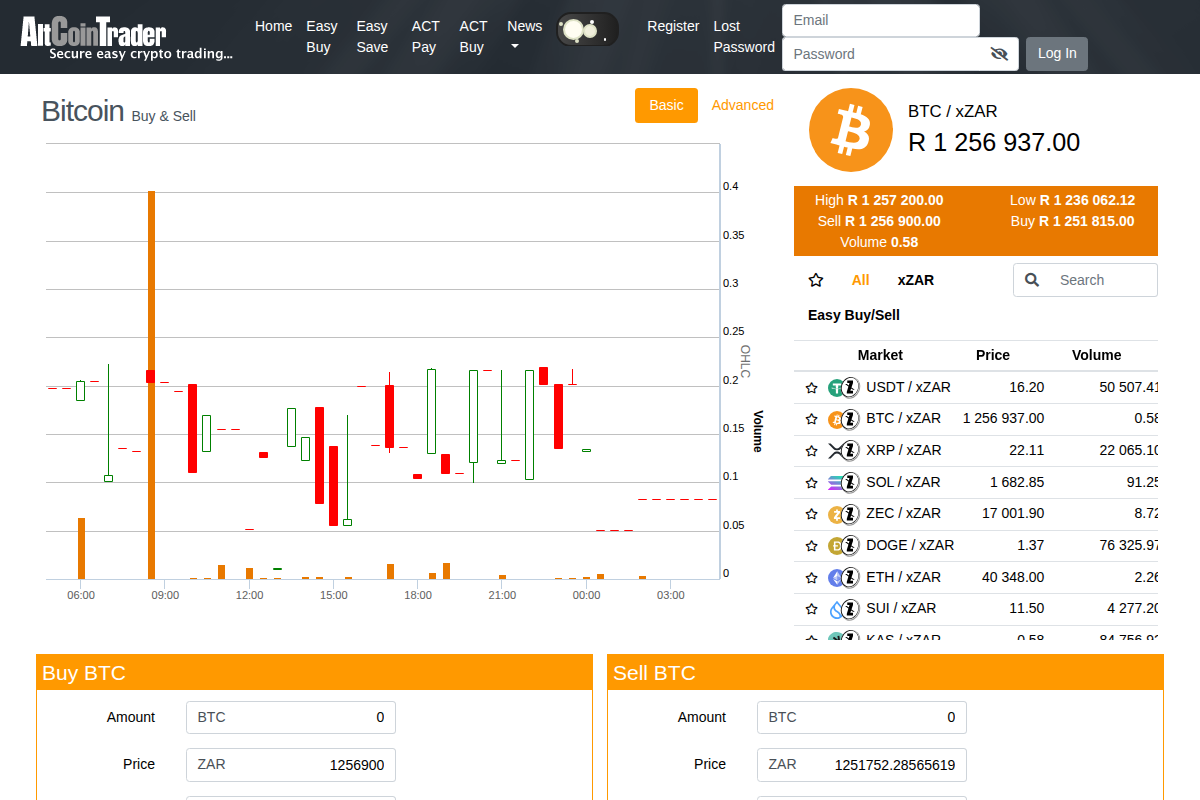Image resolution: width=1200 pixels, height=800 pixels.
Task: Click the search magnifier icon
Action: 1033,280
